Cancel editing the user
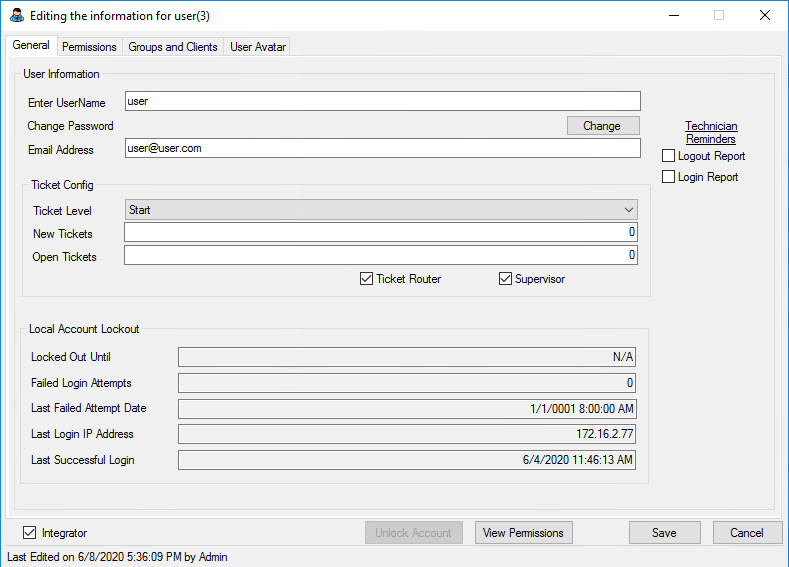This screenshot has width=789, height=567. [746, 533]
